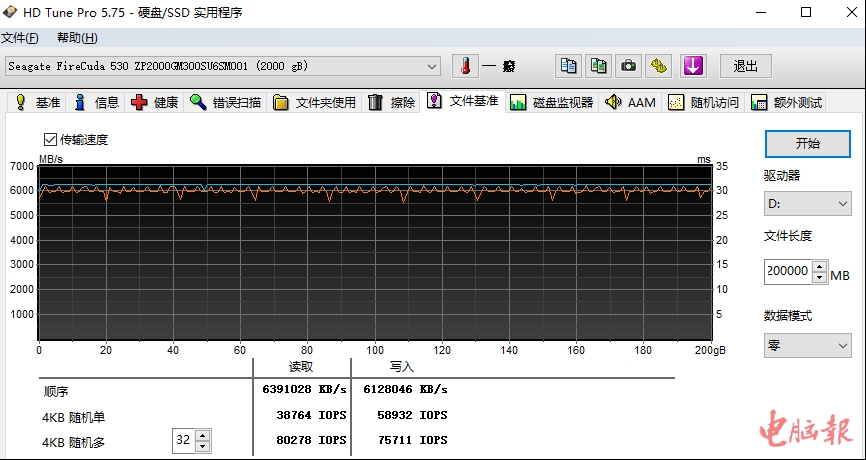Switch to the 错误扫描 error scan tab
Screen dimensions: 866x460
[226, 102]
